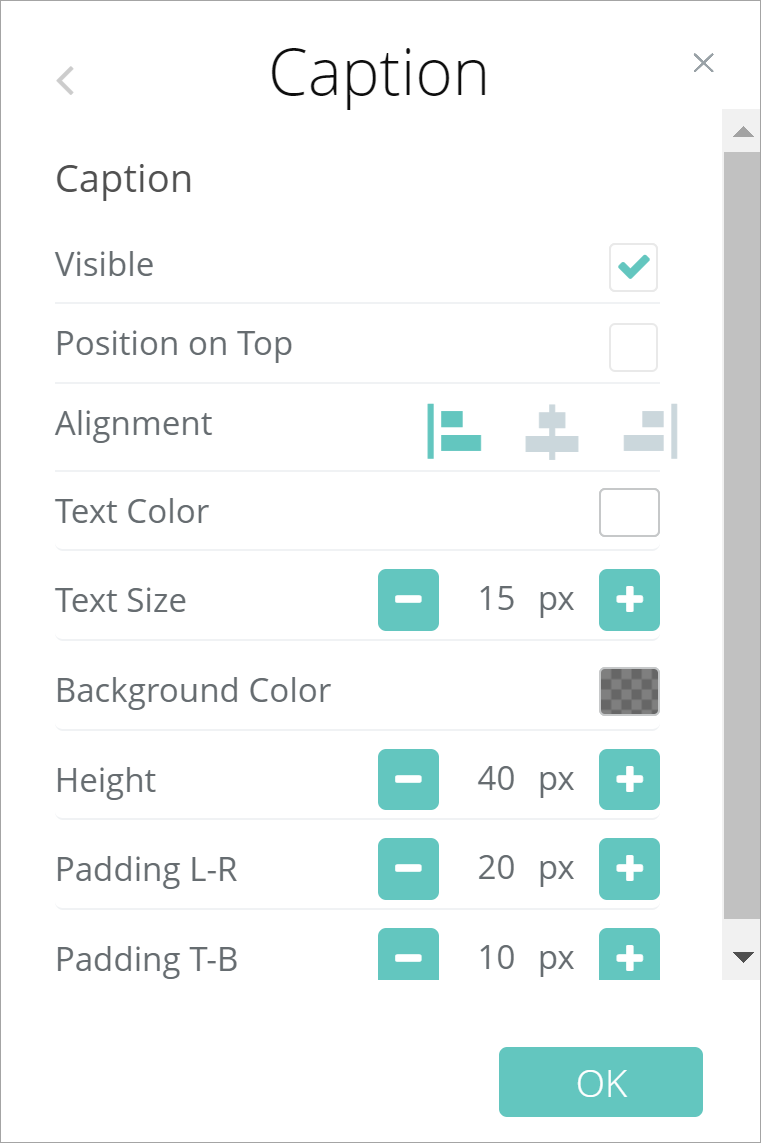Open the Background Color swatch
Image resolution: width=761 pixels, height=1143 pixels.
click(629, 691)
